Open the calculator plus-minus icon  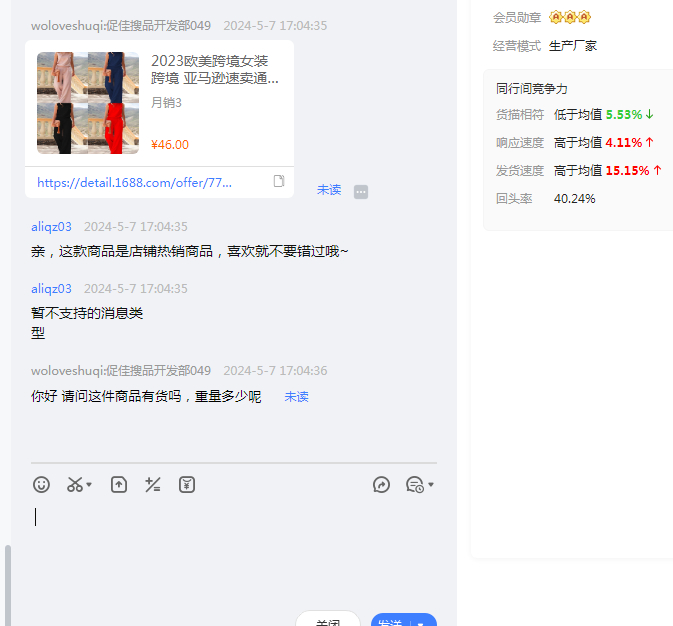pos(153,485)
